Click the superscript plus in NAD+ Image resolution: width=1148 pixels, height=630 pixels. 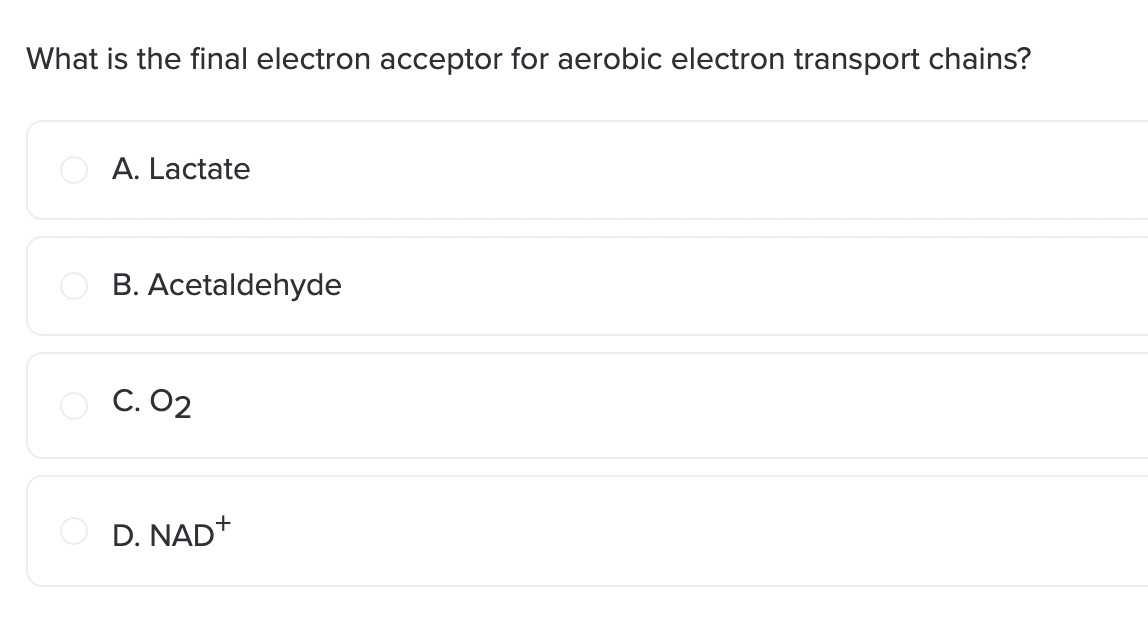[223, 523]
